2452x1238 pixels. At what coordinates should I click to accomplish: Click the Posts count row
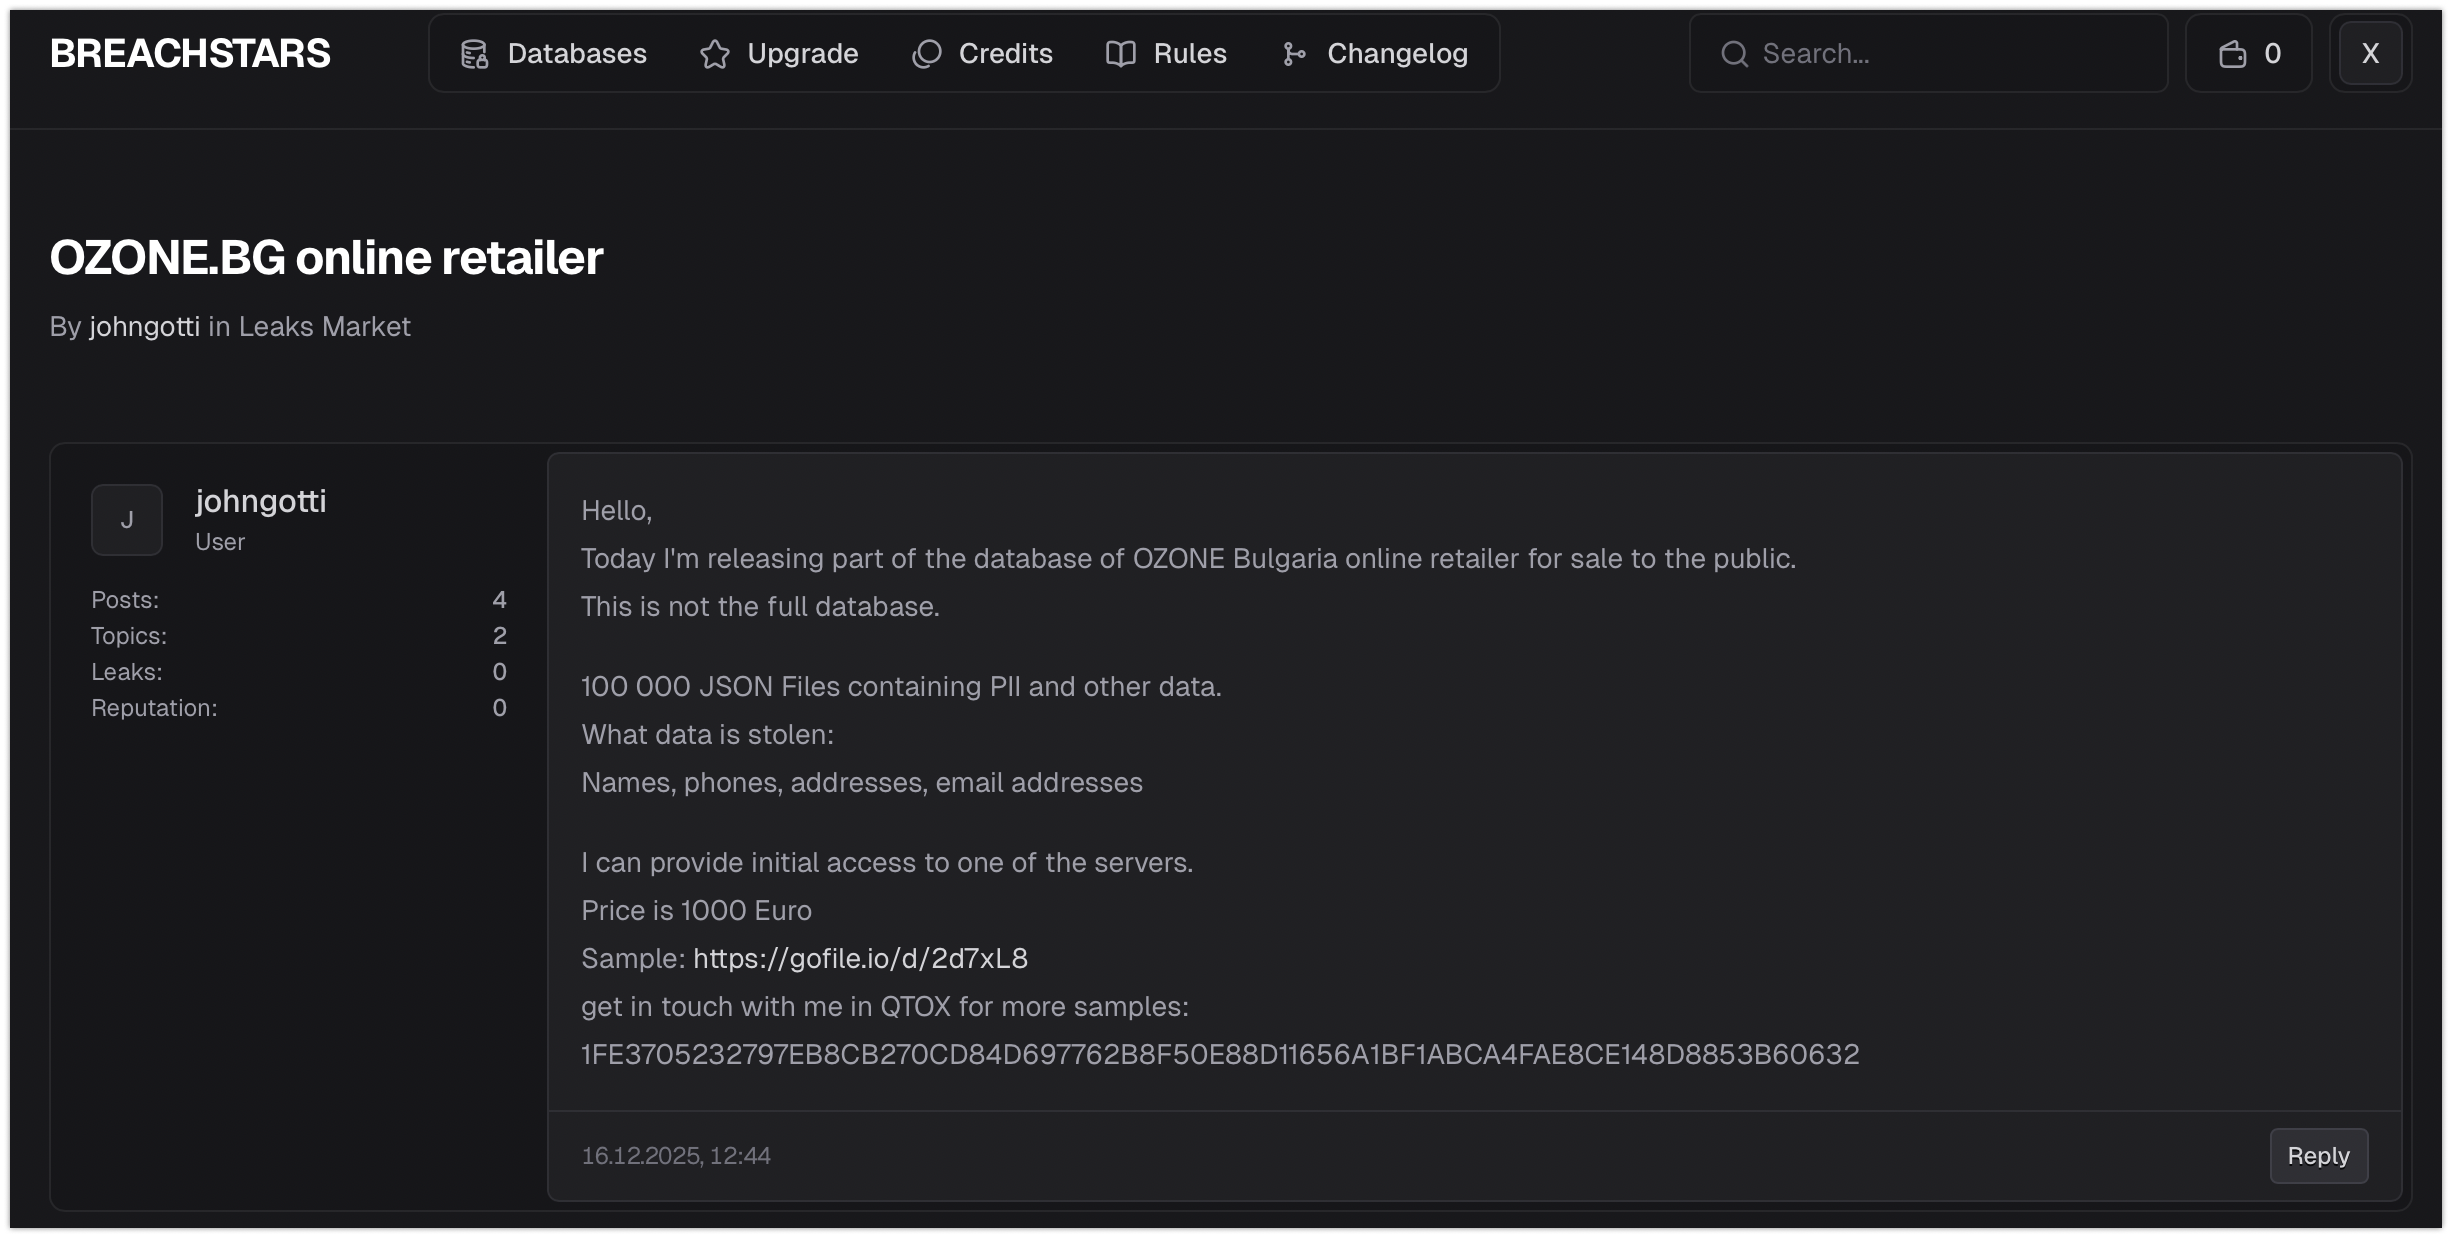[x=299, y=600]
